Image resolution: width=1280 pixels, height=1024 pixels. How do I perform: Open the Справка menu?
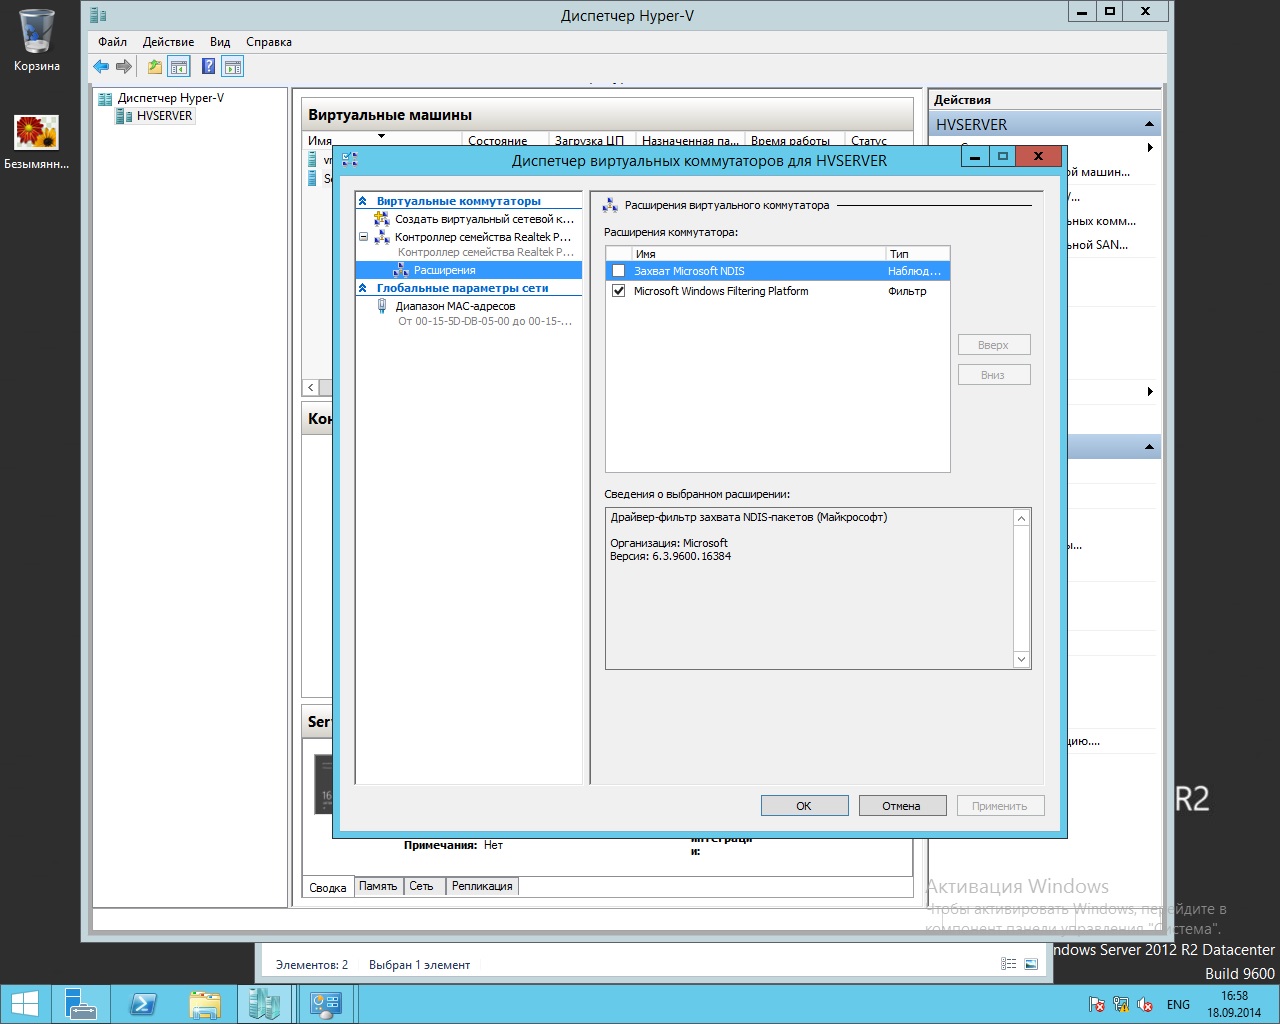tap(269, 42)
